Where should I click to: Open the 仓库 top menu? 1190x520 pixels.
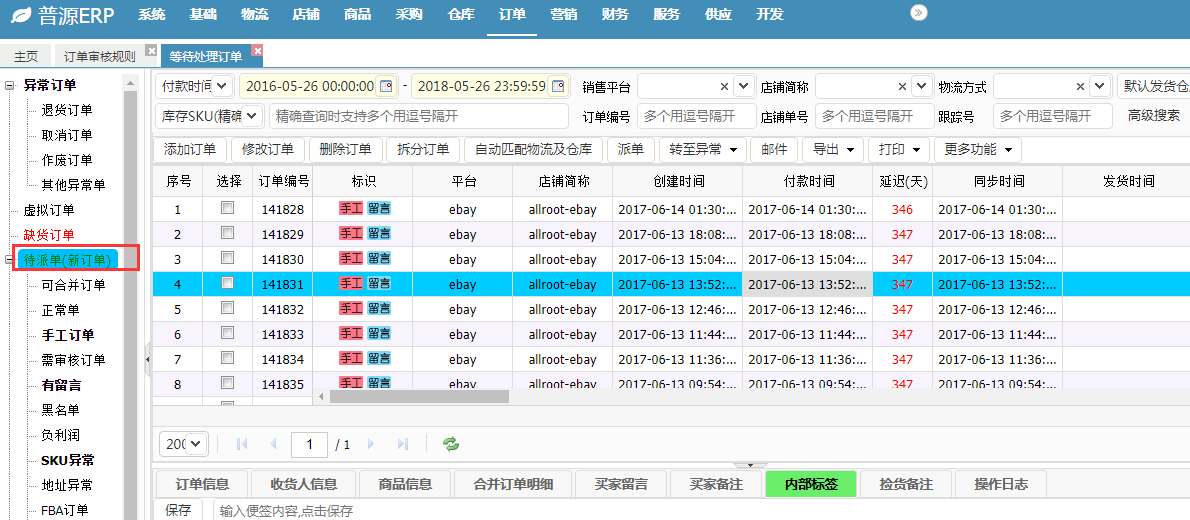coord(461,14)
